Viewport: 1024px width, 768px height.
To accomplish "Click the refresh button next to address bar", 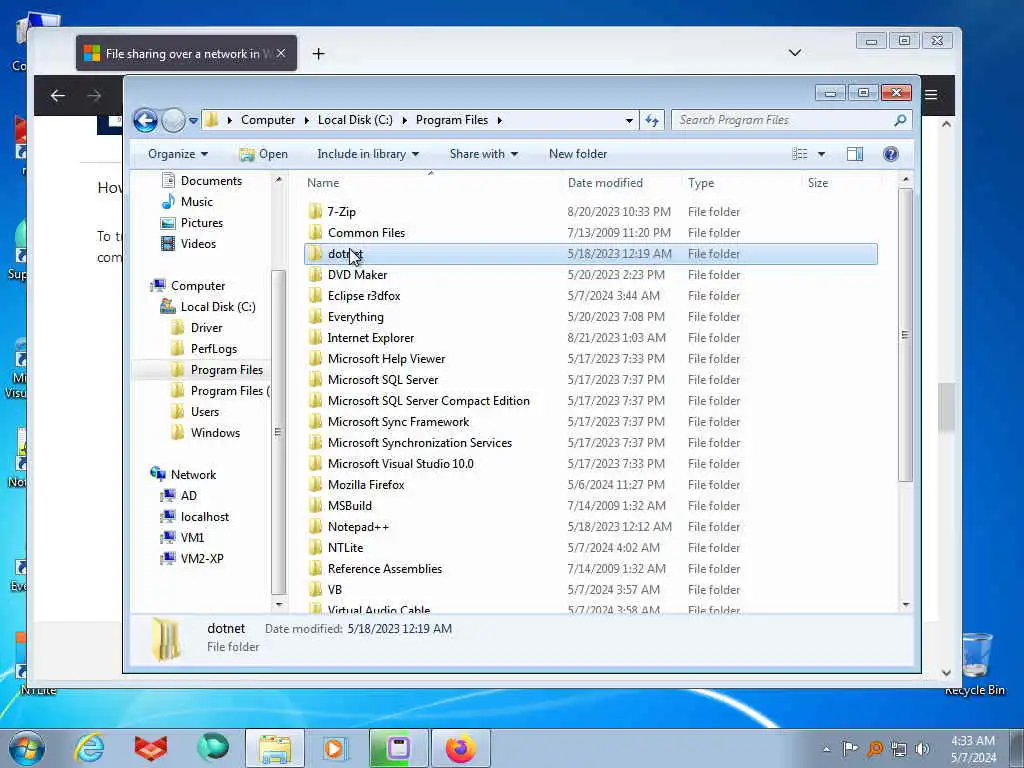I will coord(652,120).
